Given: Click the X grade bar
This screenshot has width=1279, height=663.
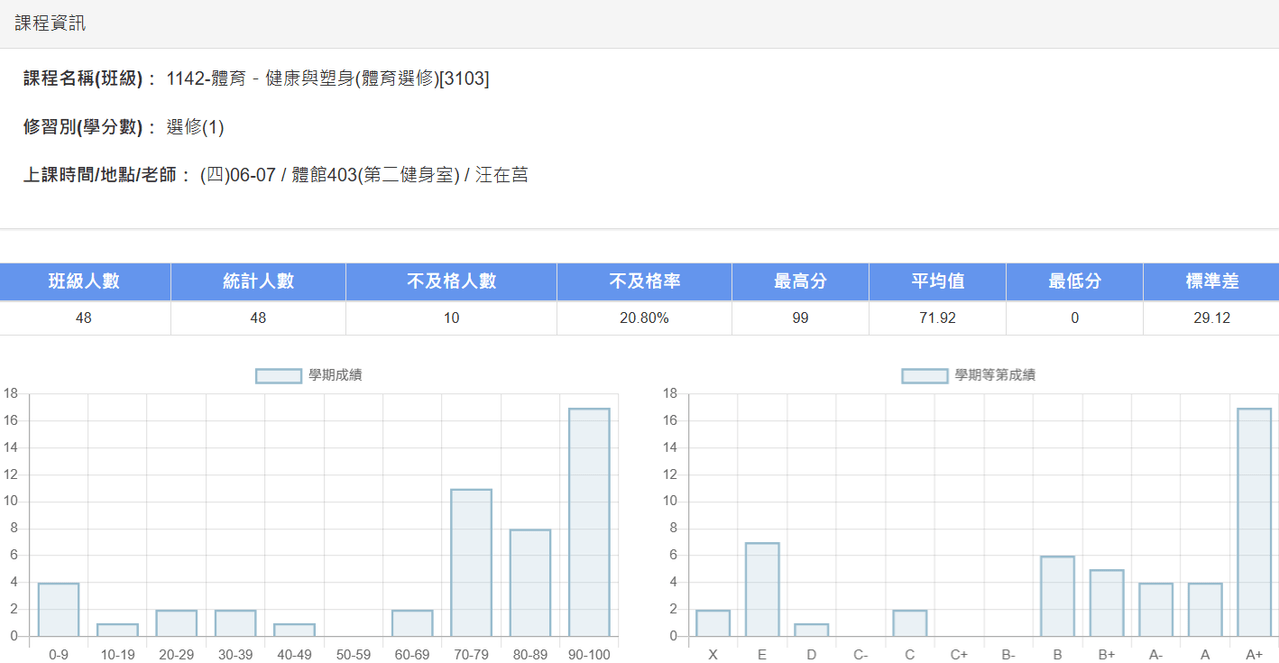Looking at the screenshot, I should (x=713, y=623).
